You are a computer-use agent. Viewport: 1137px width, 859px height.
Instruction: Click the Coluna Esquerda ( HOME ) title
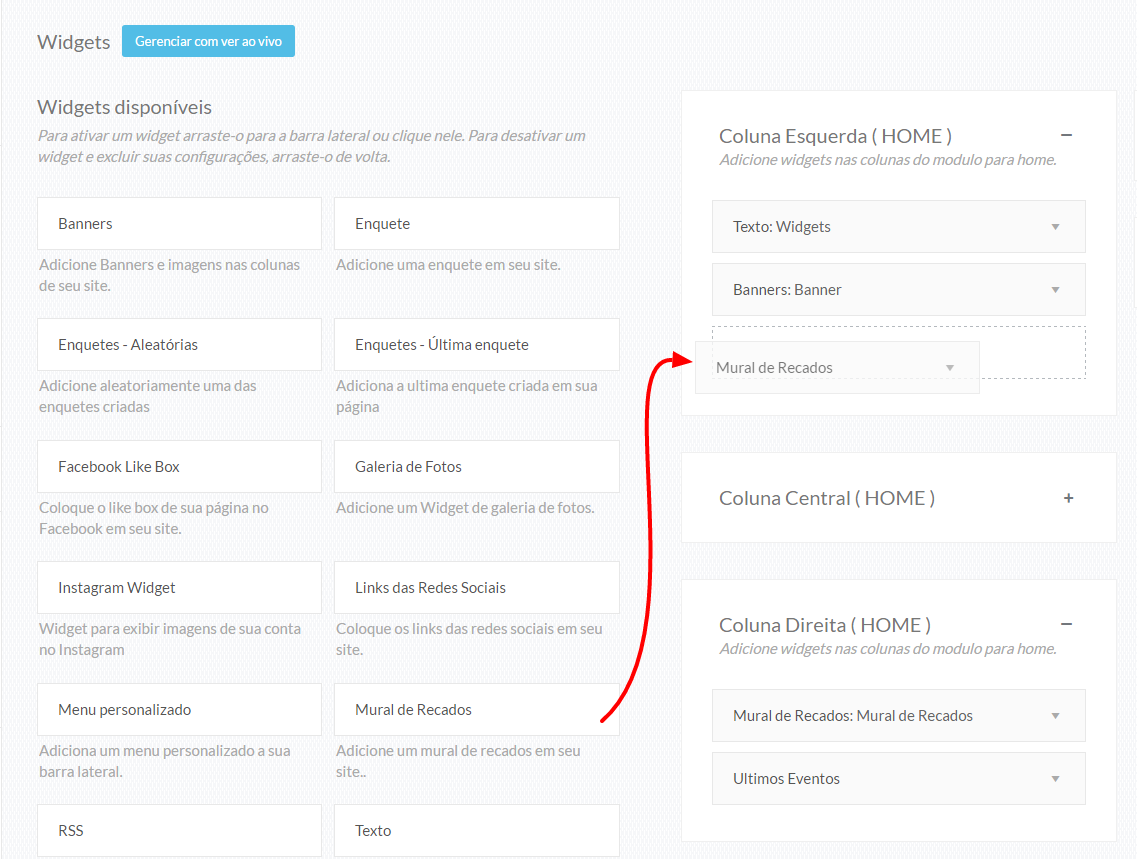pos(835,136)
